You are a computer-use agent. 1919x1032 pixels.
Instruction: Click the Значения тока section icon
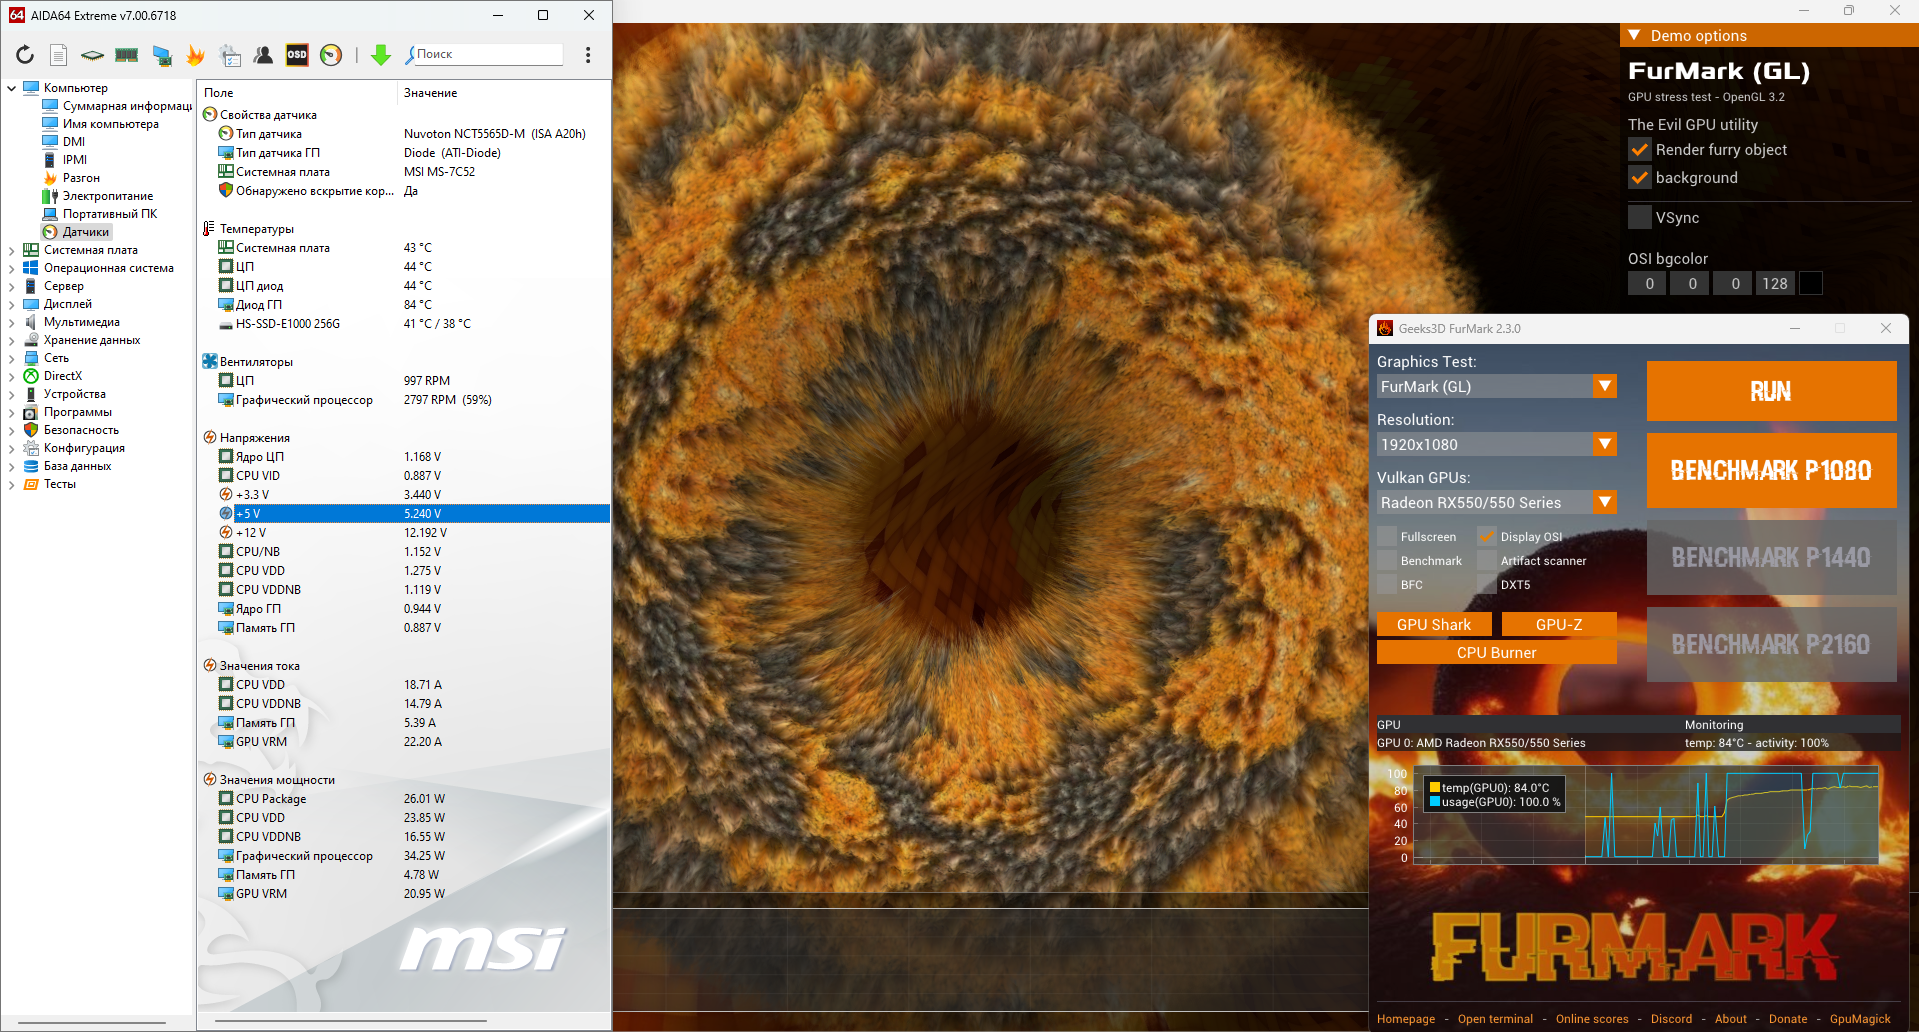point(210,665)
